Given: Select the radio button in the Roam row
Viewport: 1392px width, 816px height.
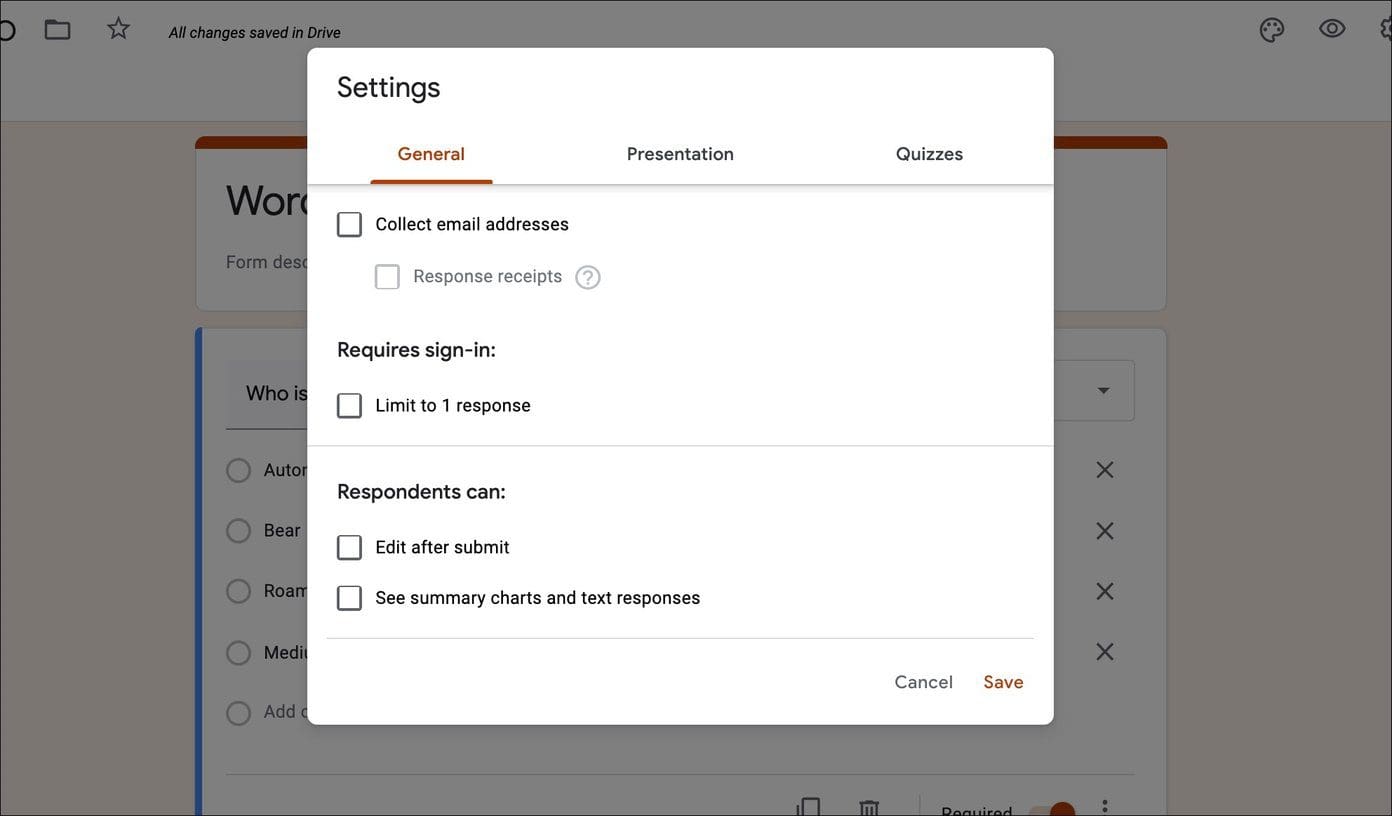Looking at the screenshot, I should point(238,591).
